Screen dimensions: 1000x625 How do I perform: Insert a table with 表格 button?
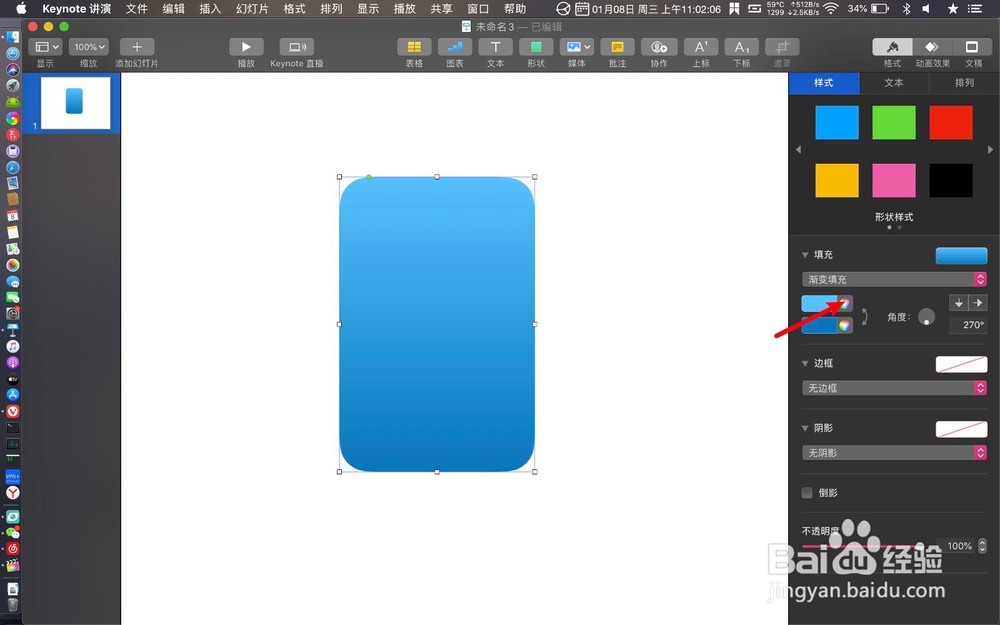[414, 47]
